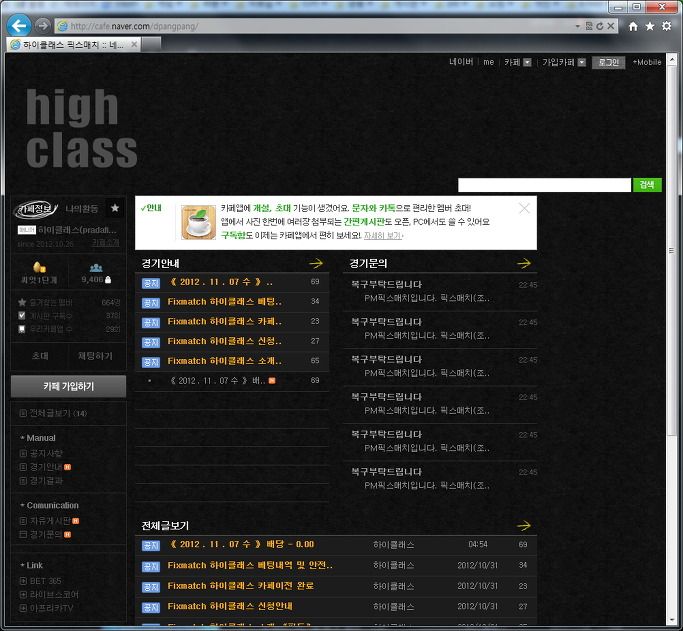Click the refresh icon in address bar
683x631 pixels.
click(600, 26)
